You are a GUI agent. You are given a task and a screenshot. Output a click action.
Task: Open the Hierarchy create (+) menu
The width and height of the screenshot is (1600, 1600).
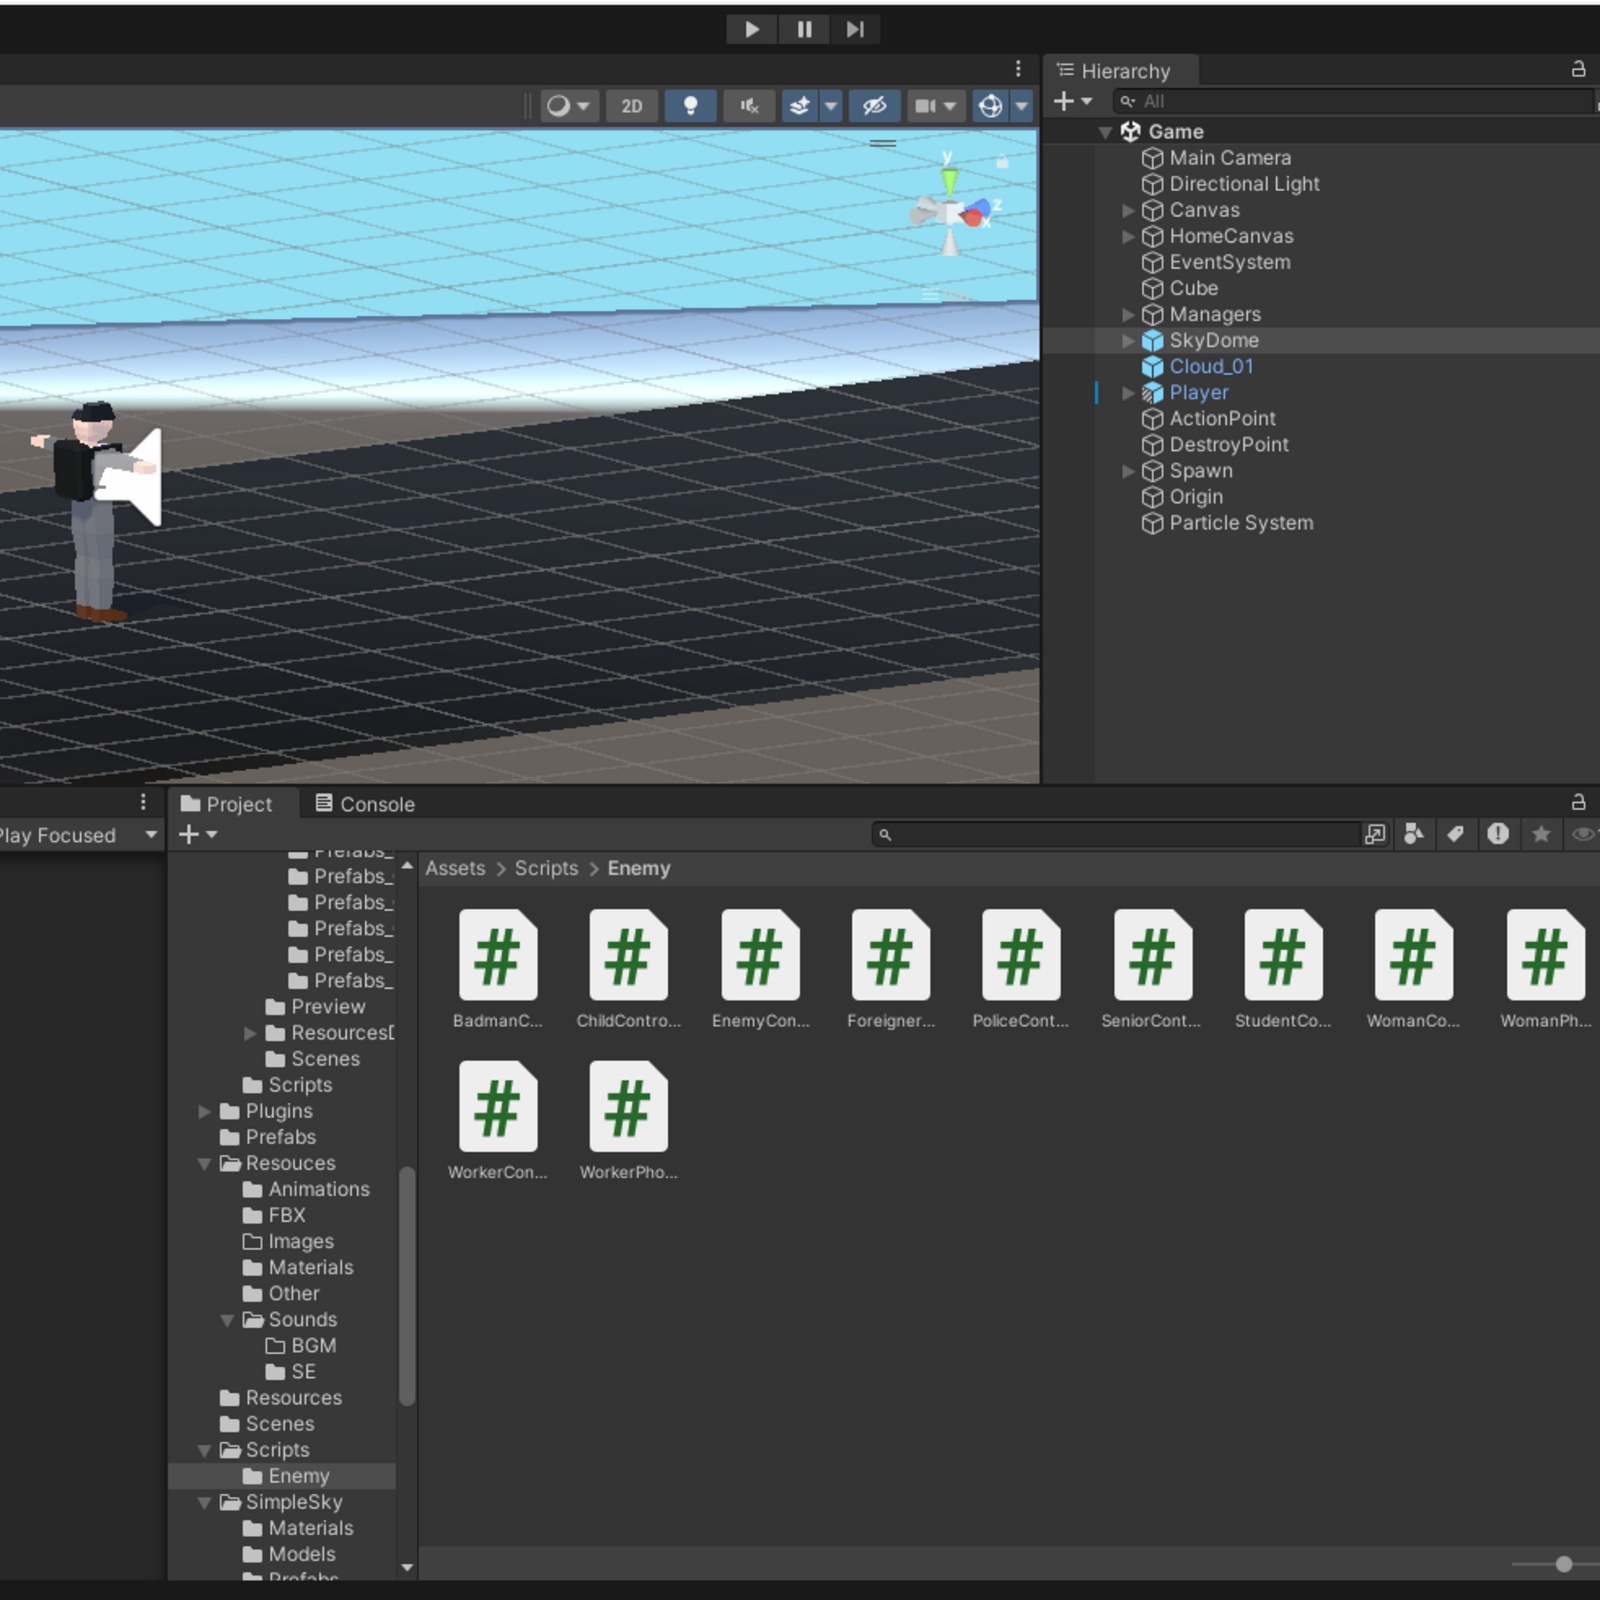pyautogui.click(x=1072, y=101)
